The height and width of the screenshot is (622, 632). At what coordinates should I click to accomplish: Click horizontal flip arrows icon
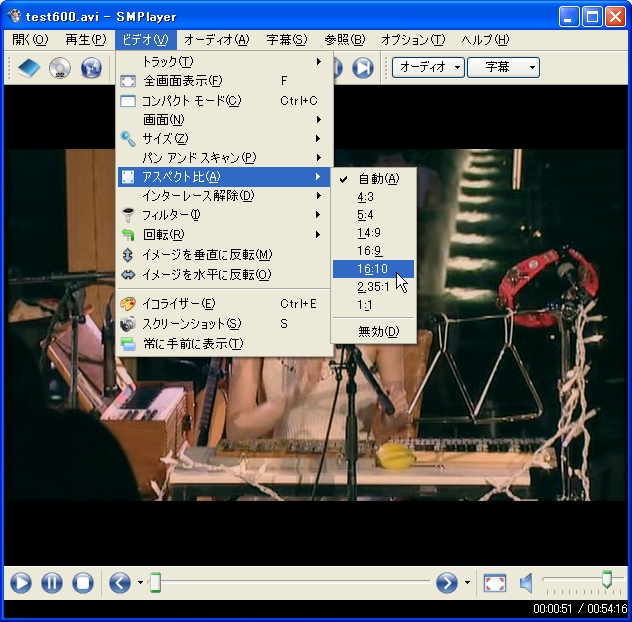click(128, 275)
